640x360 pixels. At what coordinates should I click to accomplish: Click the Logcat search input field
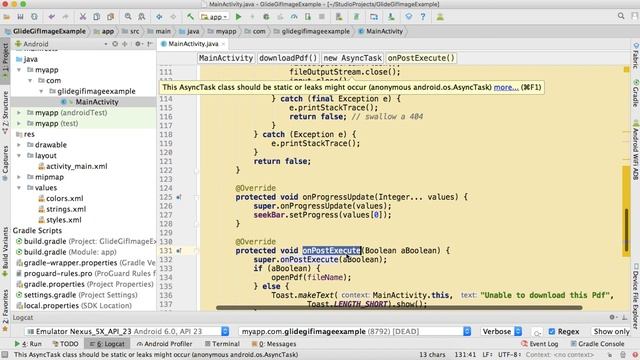click(537, 331)
